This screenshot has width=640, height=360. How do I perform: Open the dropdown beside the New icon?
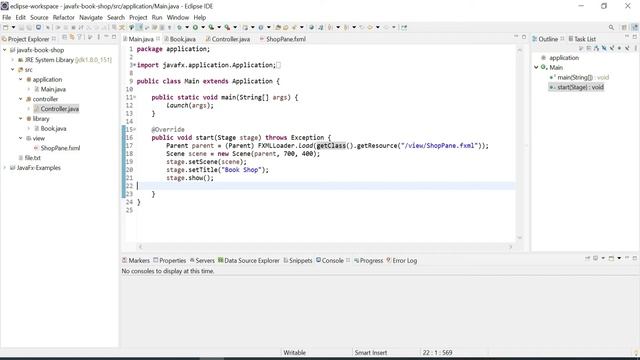[13, 27]
